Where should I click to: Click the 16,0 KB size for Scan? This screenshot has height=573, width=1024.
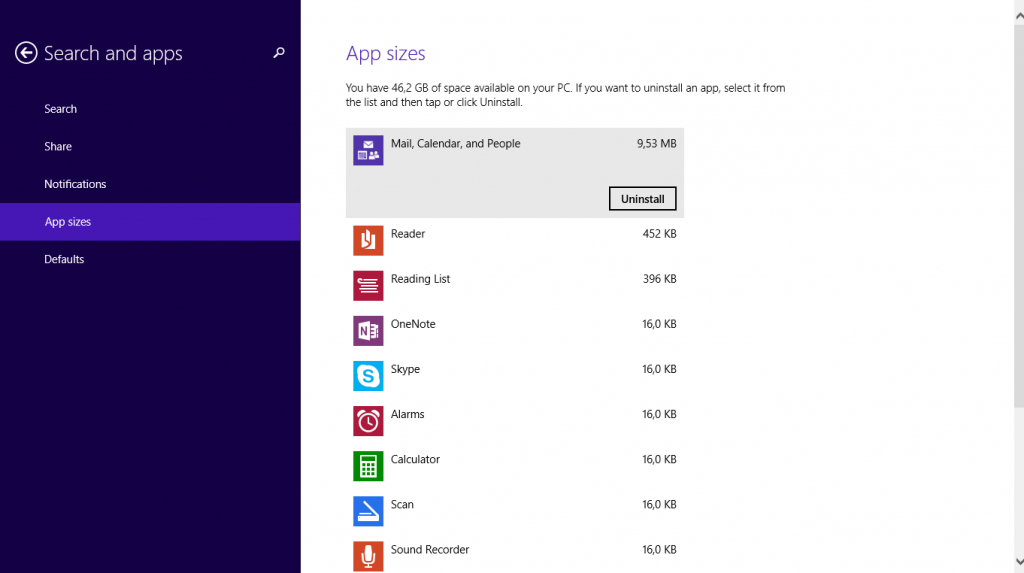[659, 504]
